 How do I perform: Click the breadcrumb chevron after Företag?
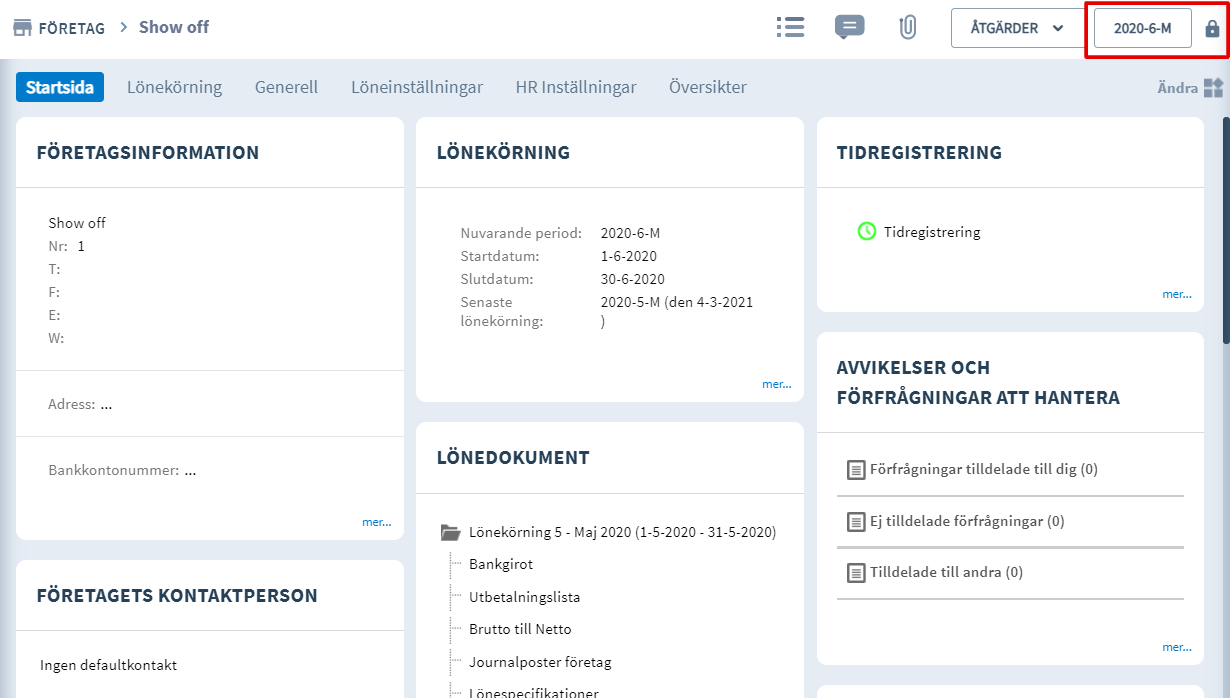(x=124, y=27)
